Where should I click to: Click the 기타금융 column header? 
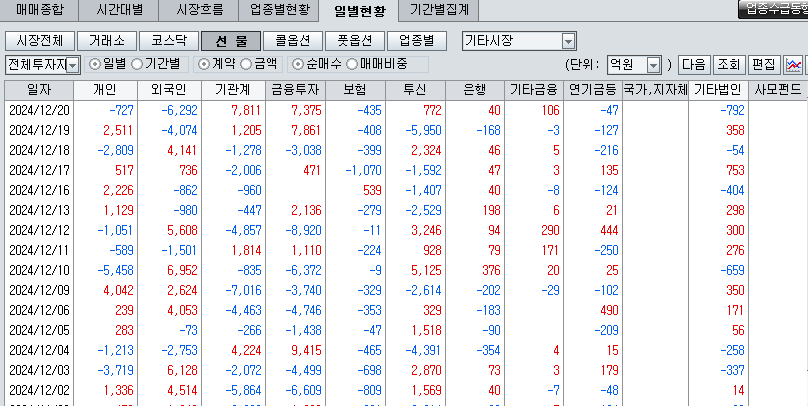point(533,90)
